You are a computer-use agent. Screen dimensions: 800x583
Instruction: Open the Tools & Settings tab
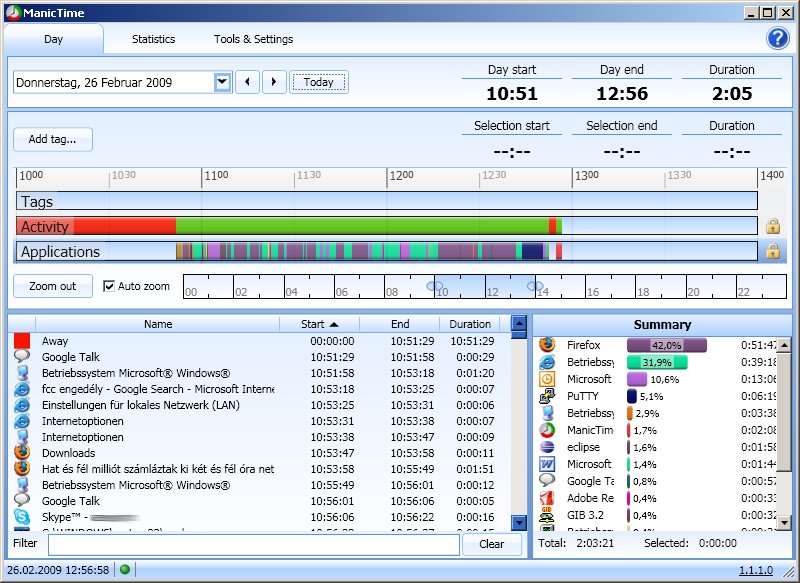click(254, 39)
